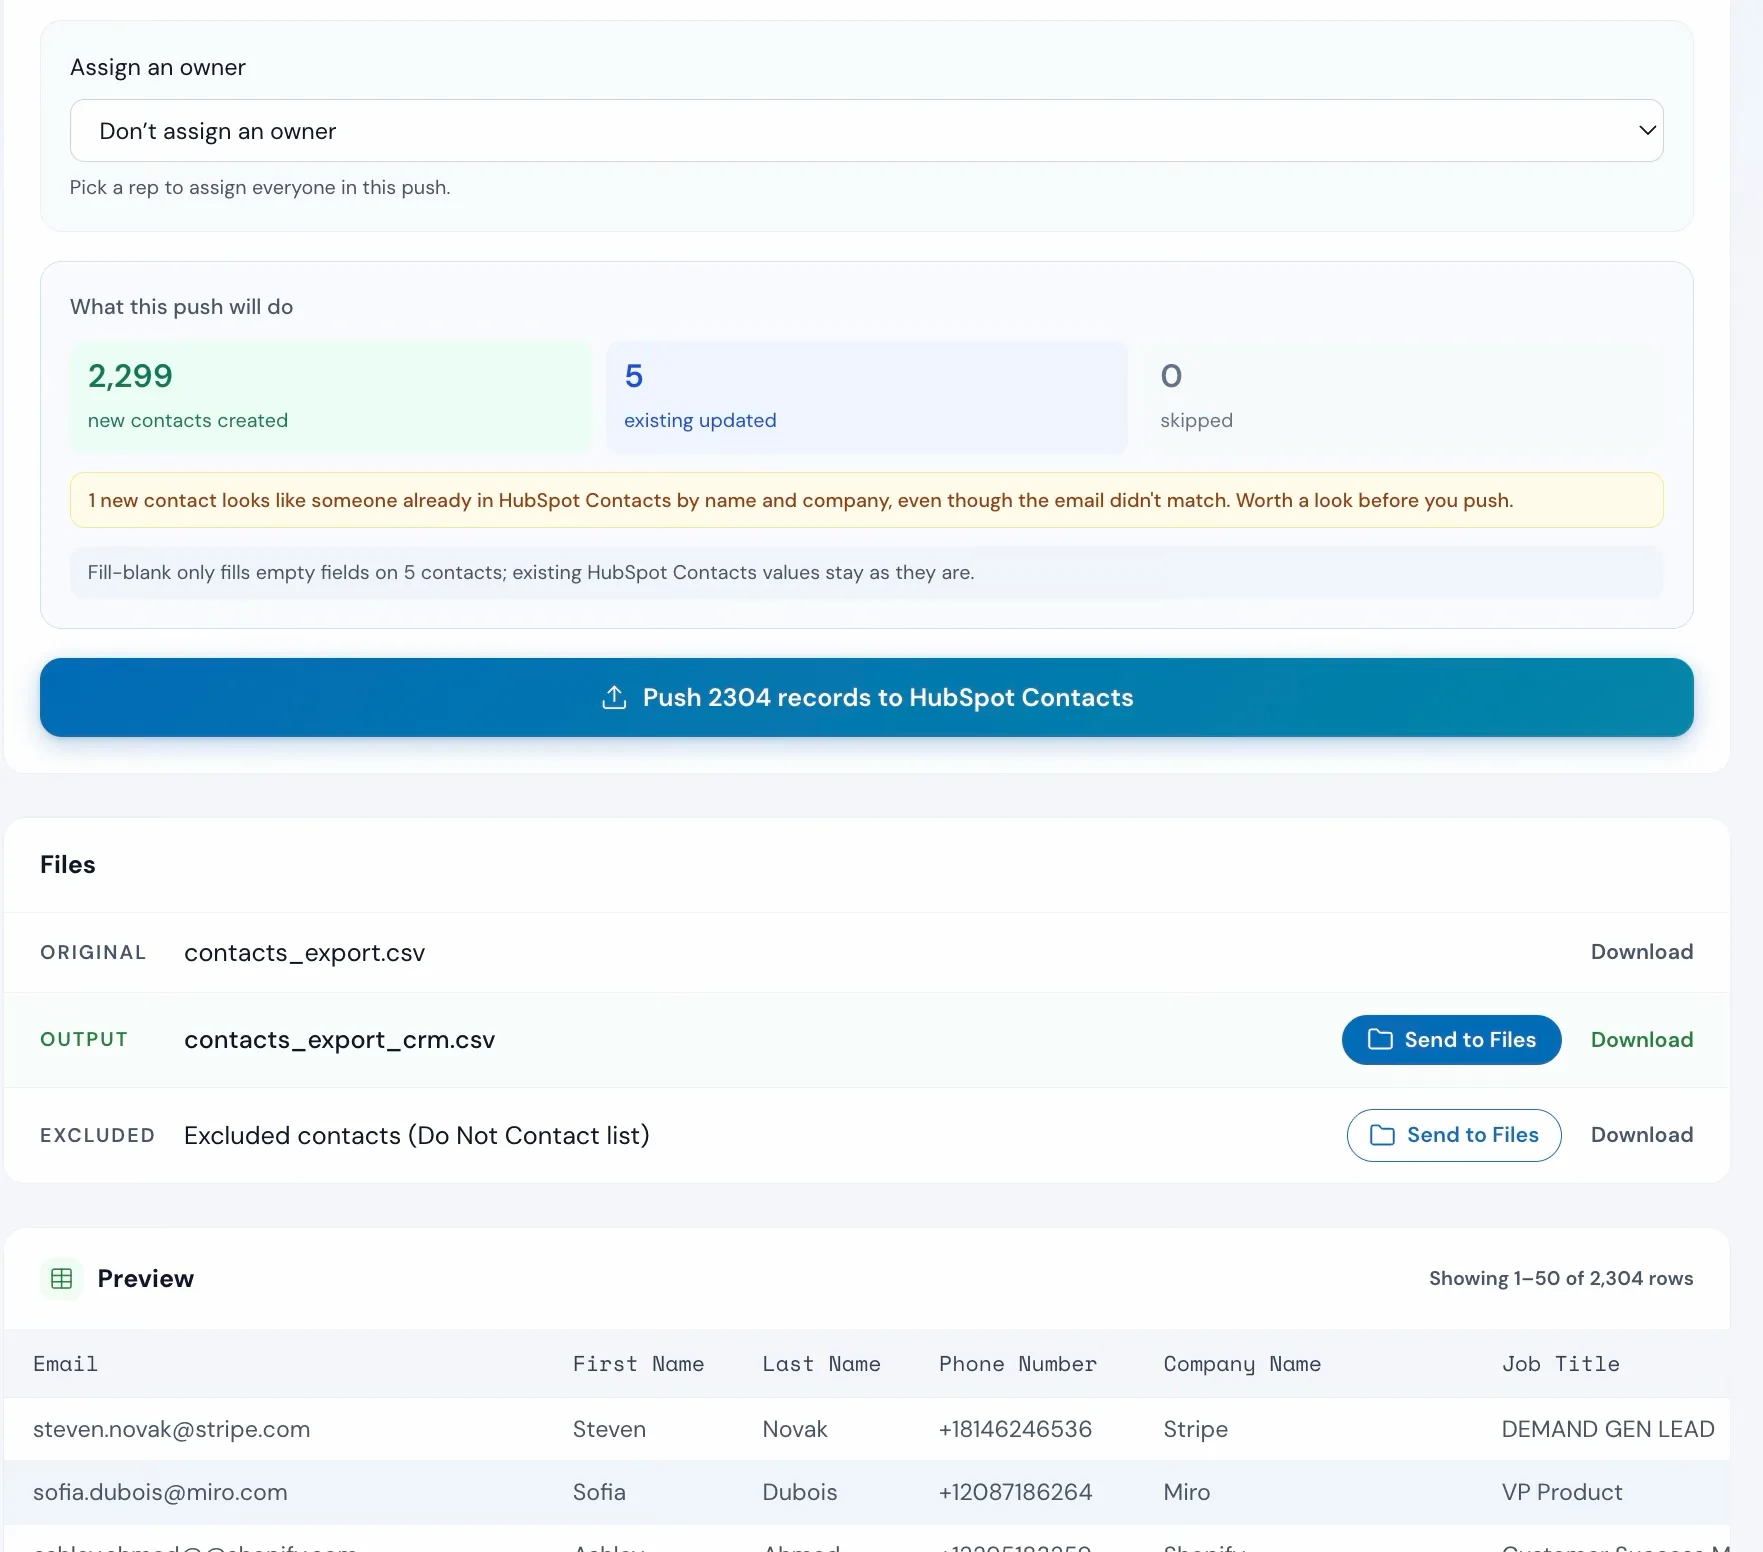
Task: Send contacts_export_crm.csv output to Files
Action: (x=1451, y=1040)
